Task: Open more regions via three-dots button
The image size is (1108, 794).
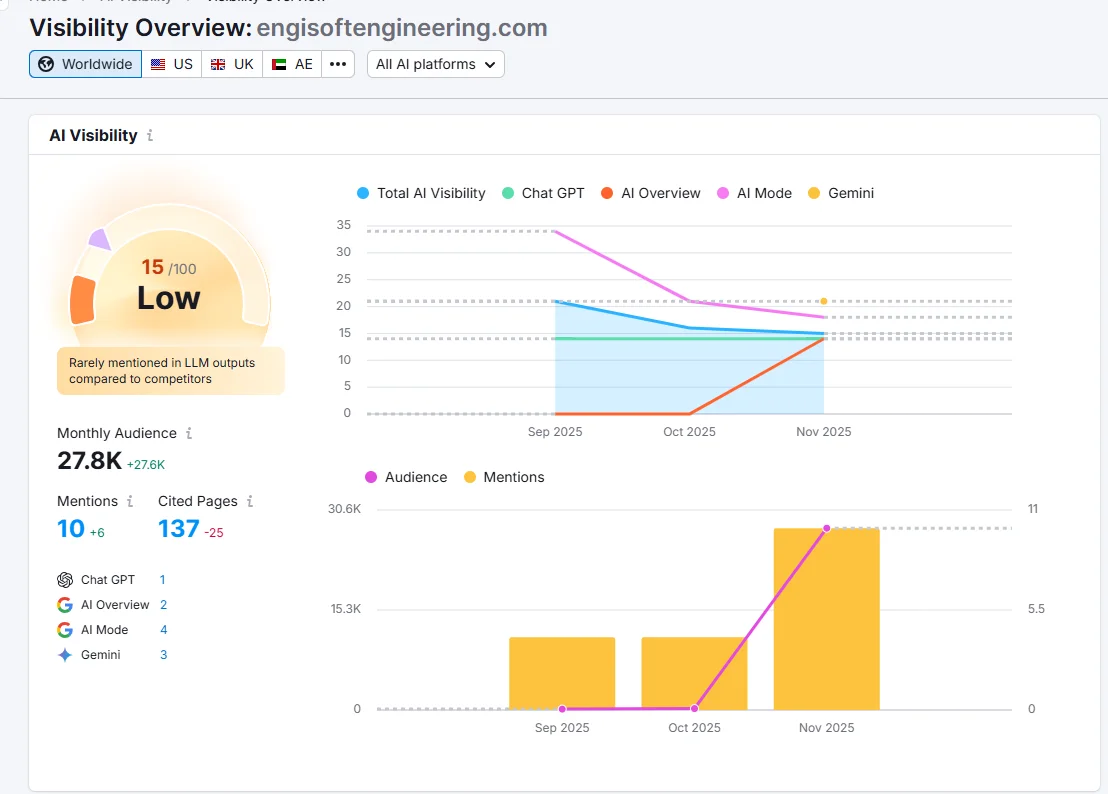Action: point(338,64)
